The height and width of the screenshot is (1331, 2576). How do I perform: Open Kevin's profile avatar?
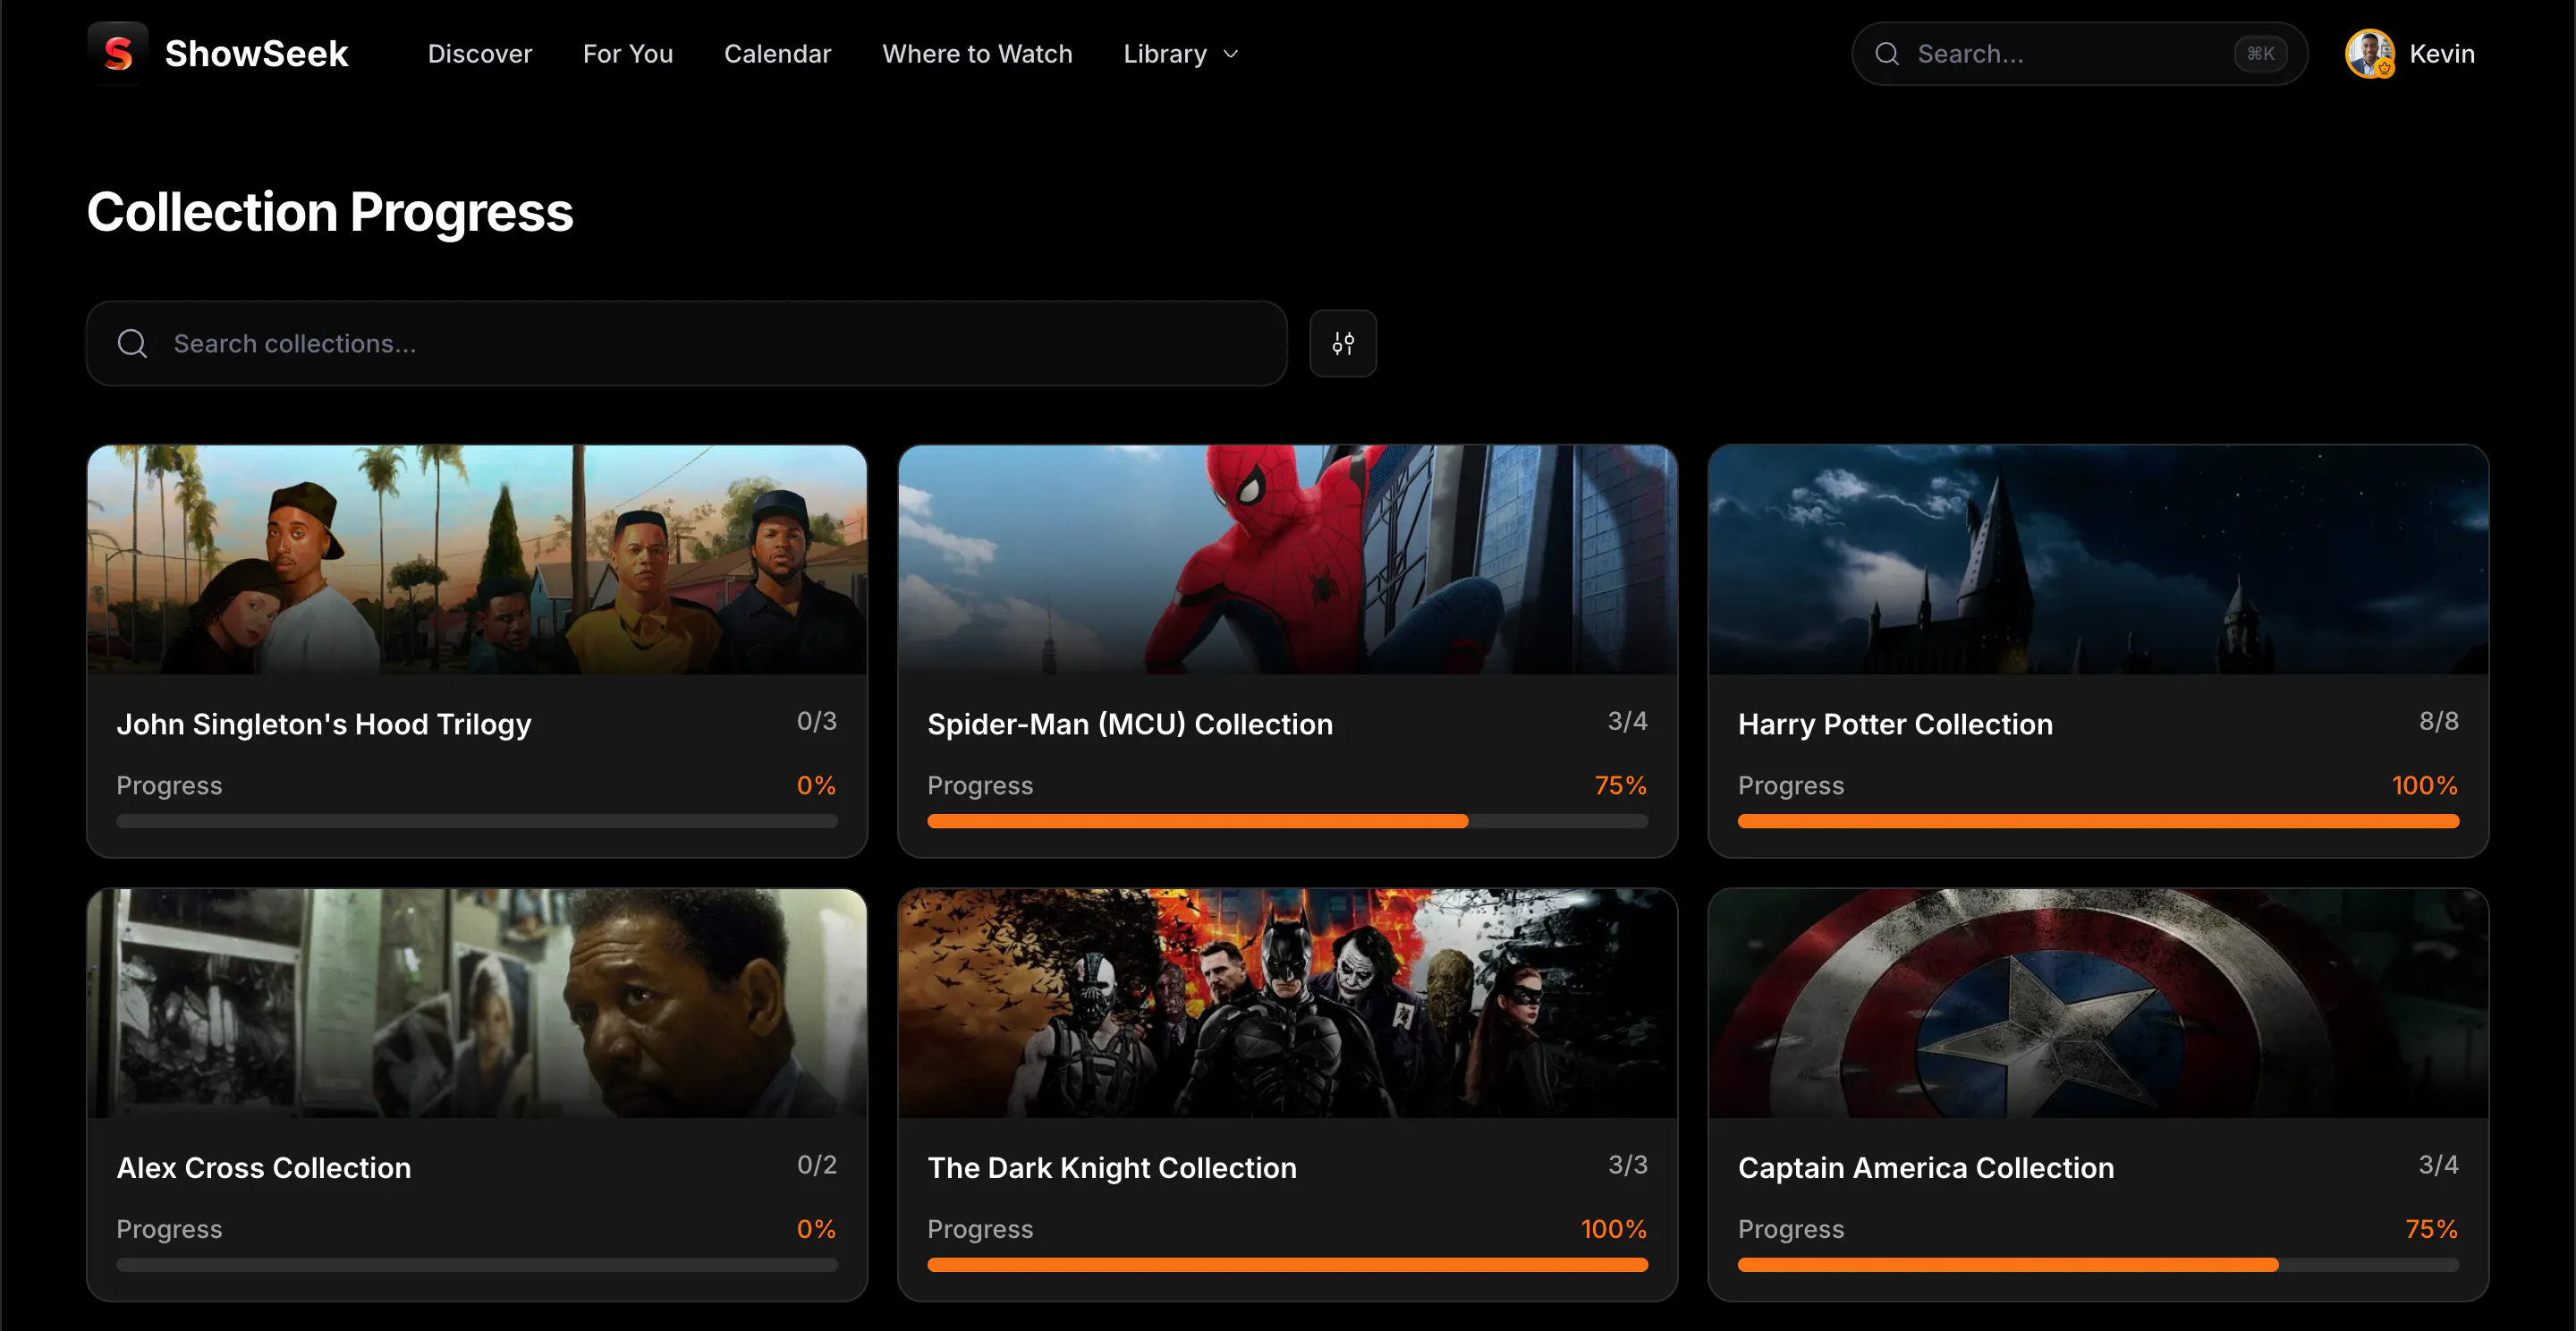[x=2370, y=54]
